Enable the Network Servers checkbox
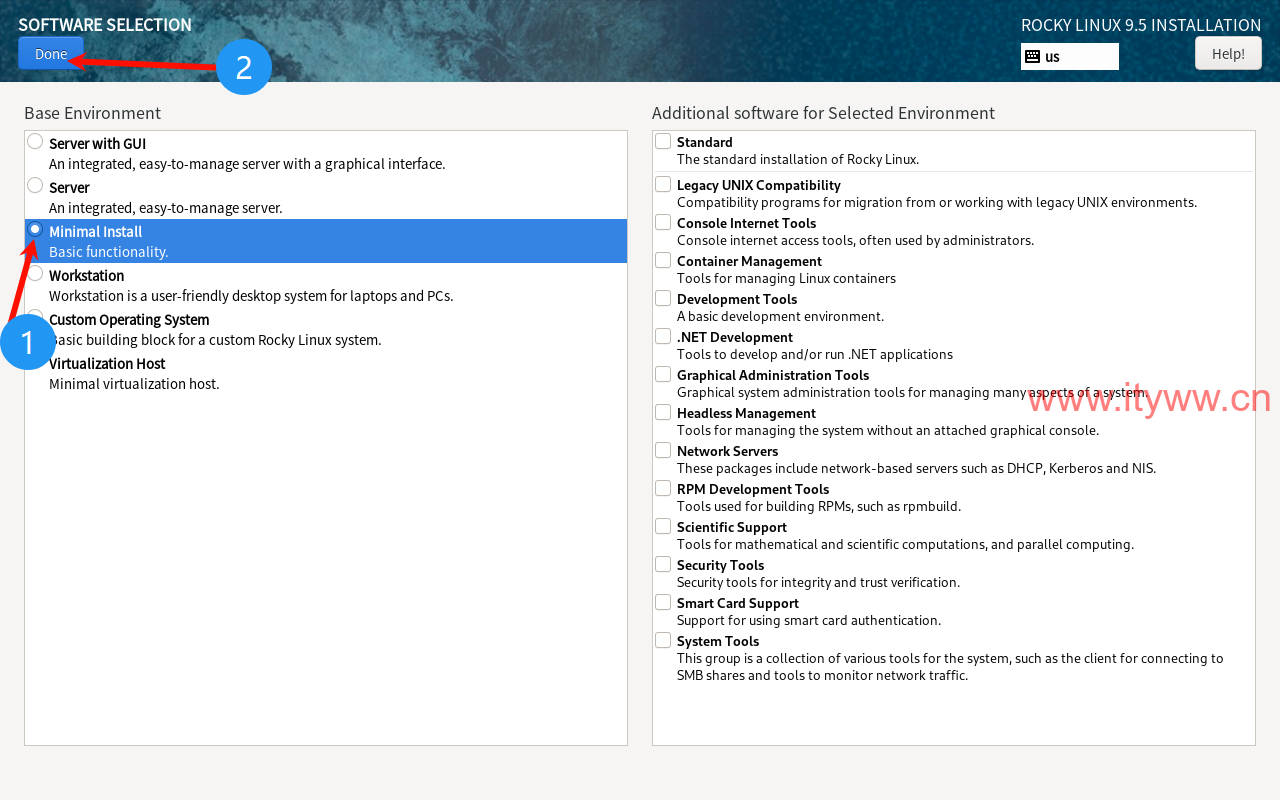The height and width of the screenshot is (800, 1280). tap(663, 450)
